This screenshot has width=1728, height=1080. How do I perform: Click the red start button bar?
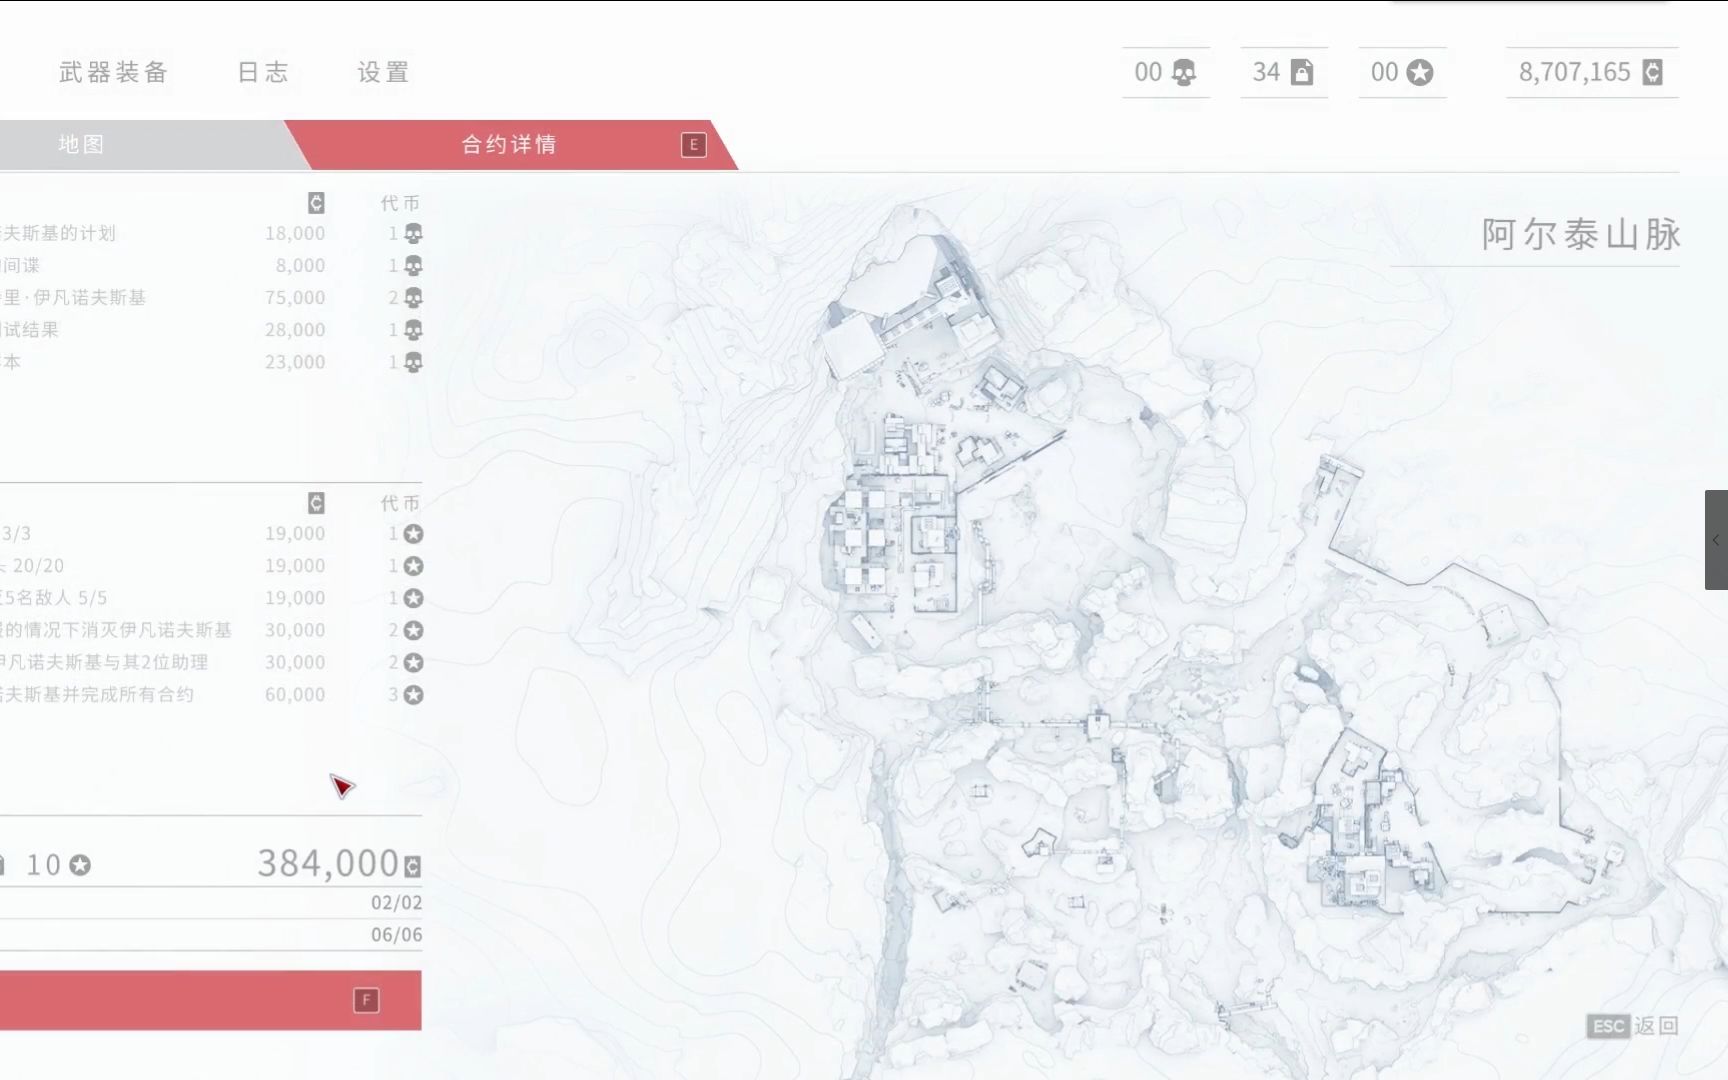pos(210,1000)
